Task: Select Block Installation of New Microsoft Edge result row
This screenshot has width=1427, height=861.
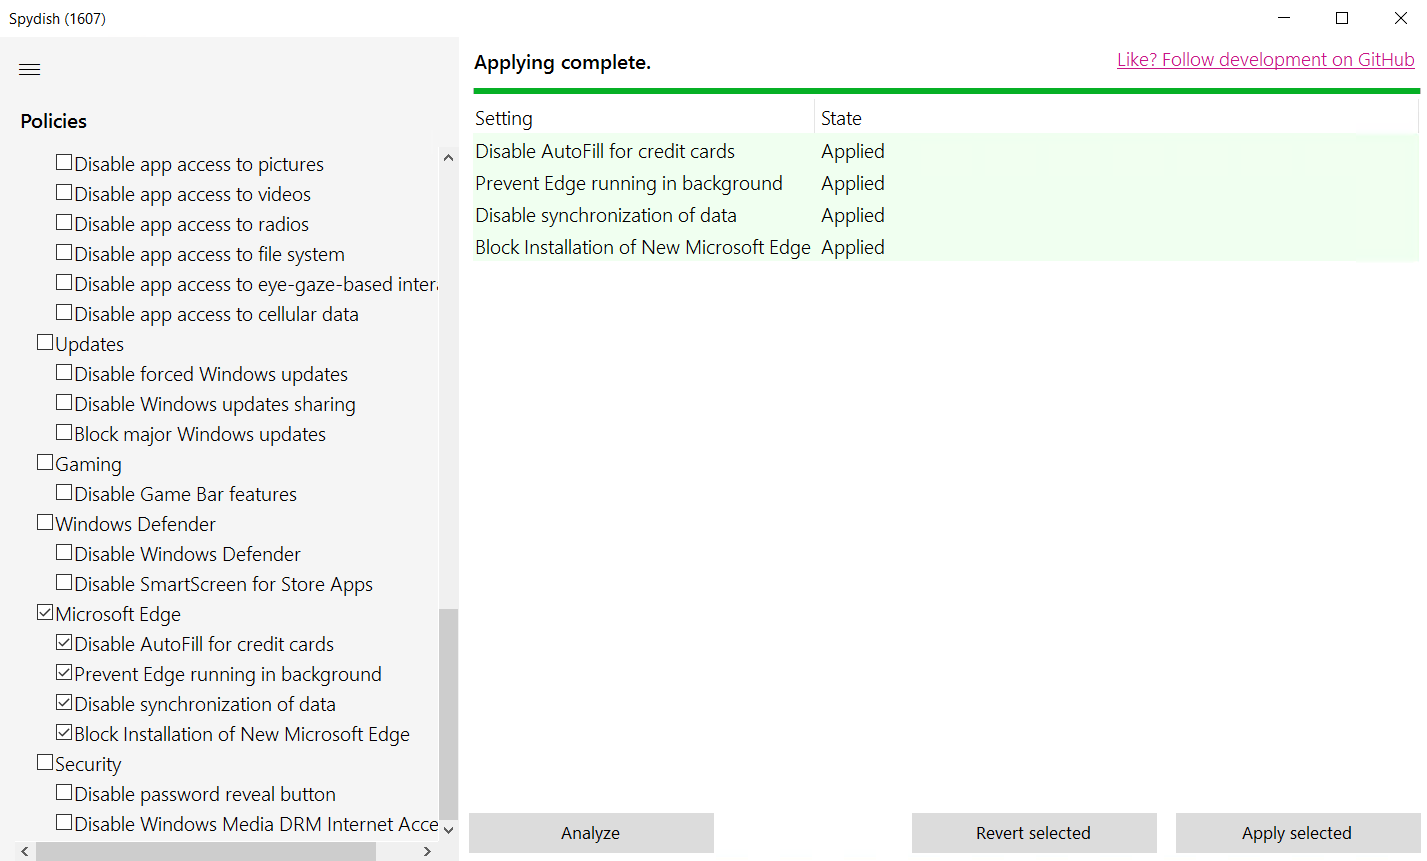Action: click(946, 247)
